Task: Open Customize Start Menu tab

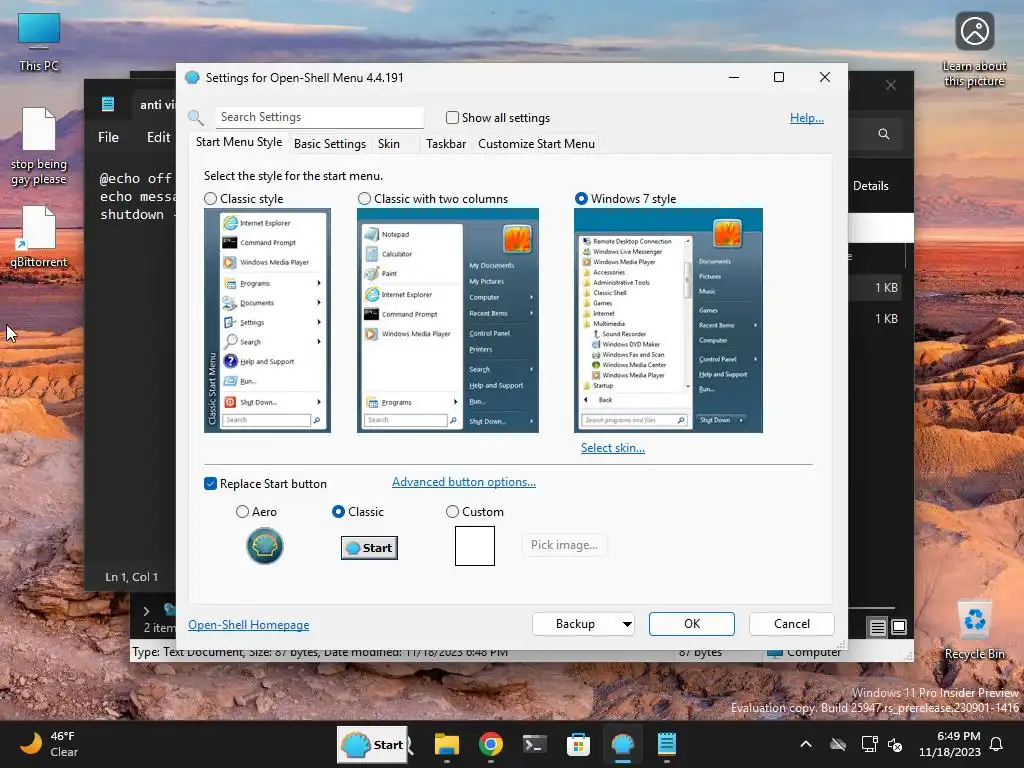Action: pos(536,144)
